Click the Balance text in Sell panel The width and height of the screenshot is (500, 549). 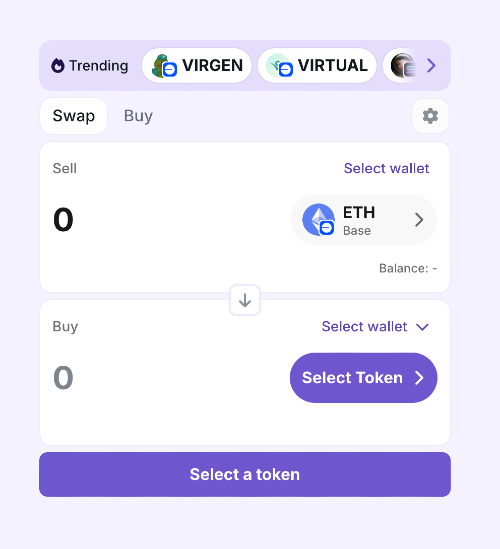(408, 269)
